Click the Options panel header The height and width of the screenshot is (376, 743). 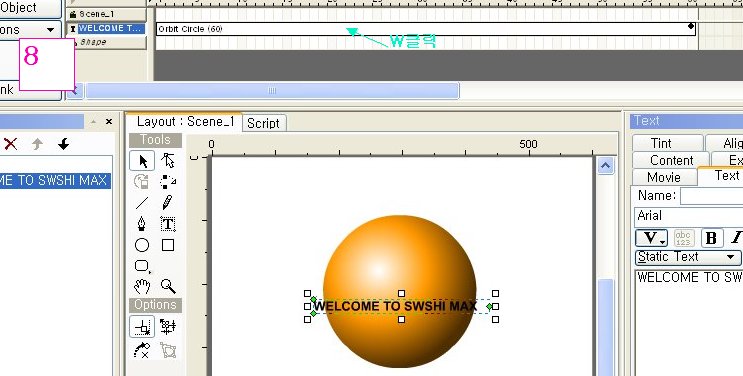[x=155, y=305]
